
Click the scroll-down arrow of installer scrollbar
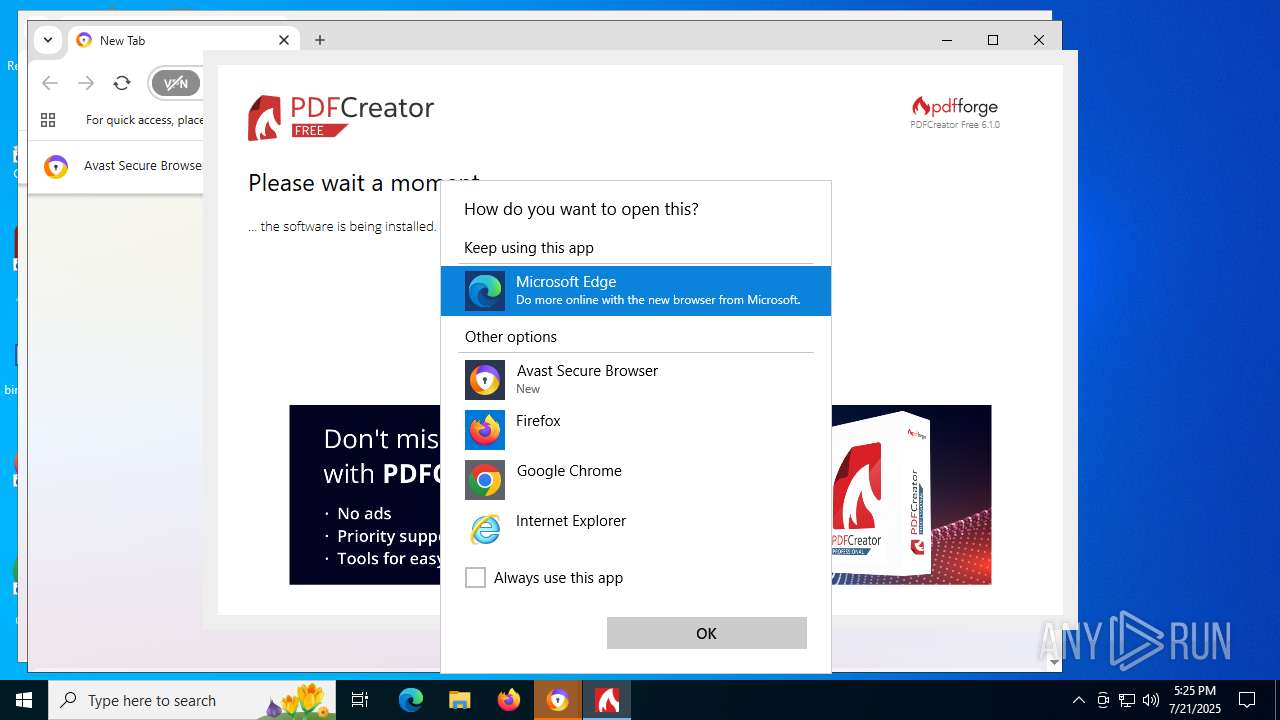pos(1054,662)
